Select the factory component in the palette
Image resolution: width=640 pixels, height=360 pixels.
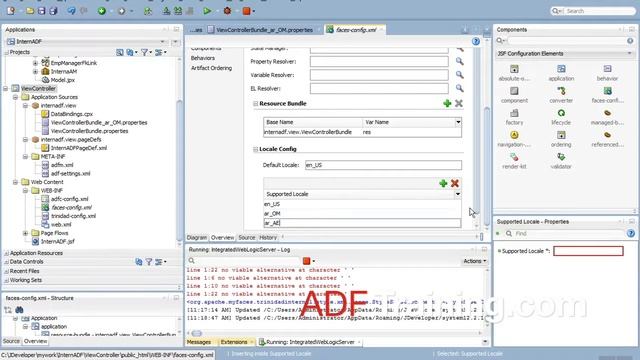(514, 117)
